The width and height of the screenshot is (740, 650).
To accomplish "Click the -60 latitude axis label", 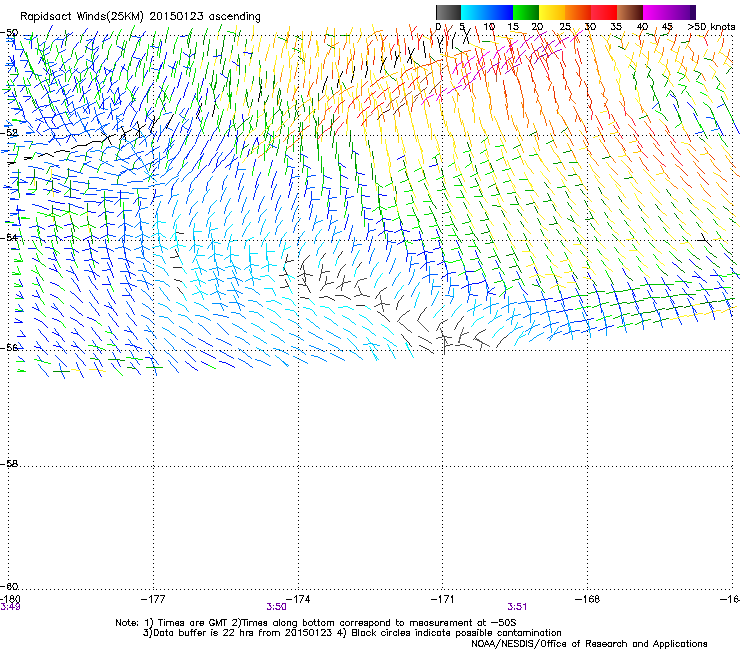I will [x=9, y=586].
